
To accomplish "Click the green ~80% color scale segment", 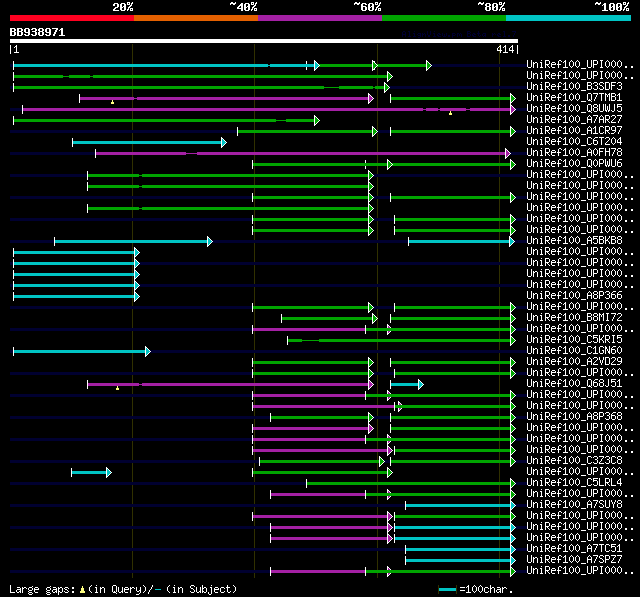I will click(x=444, y=18).
